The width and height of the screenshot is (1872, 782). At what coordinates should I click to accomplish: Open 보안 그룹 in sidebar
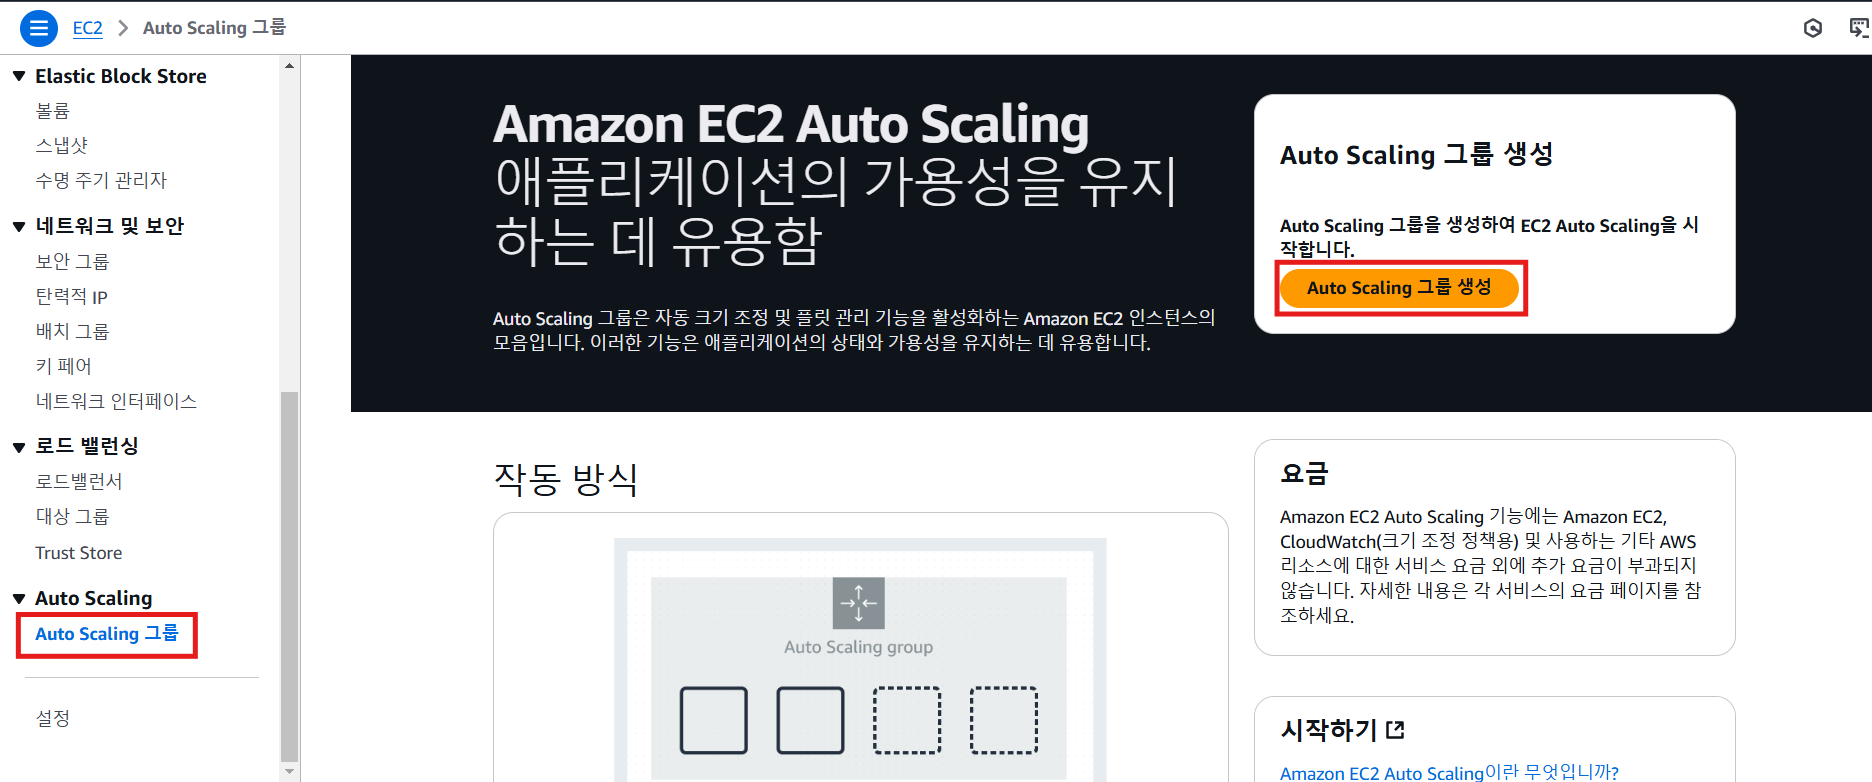[72, 262]
